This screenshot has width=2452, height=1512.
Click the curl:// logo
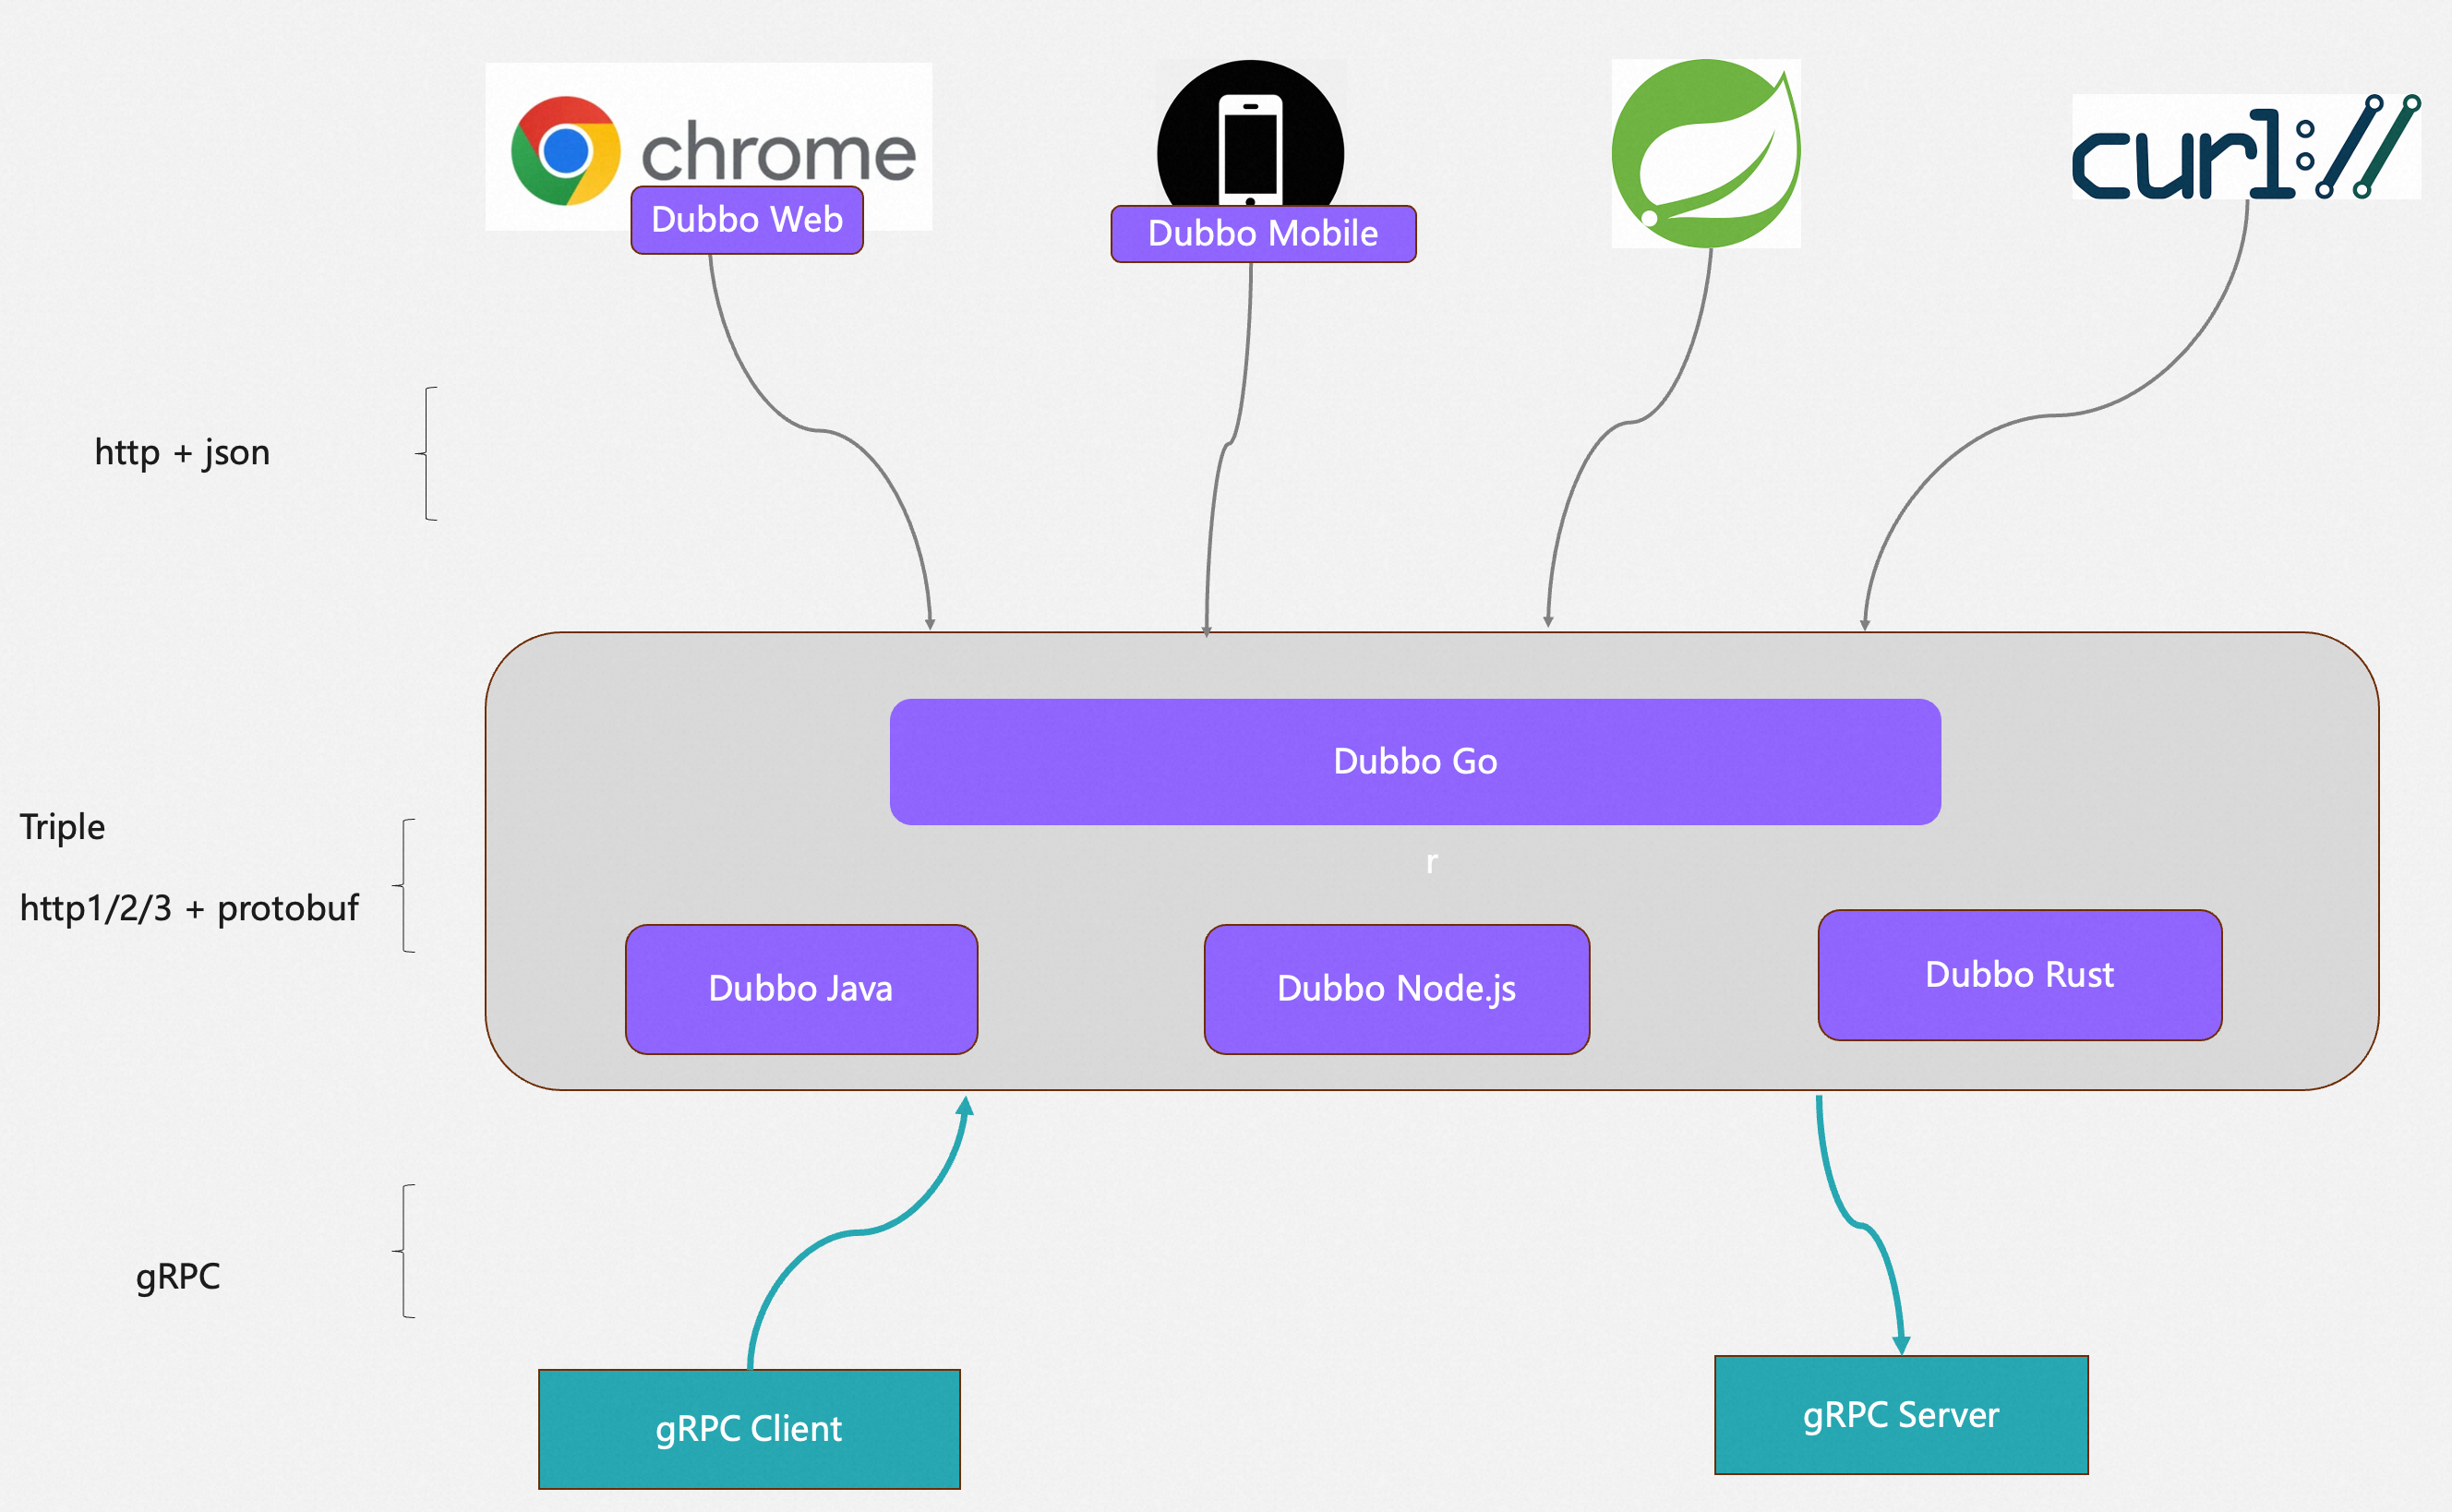pyautogui.click(x=2245, y=148)
